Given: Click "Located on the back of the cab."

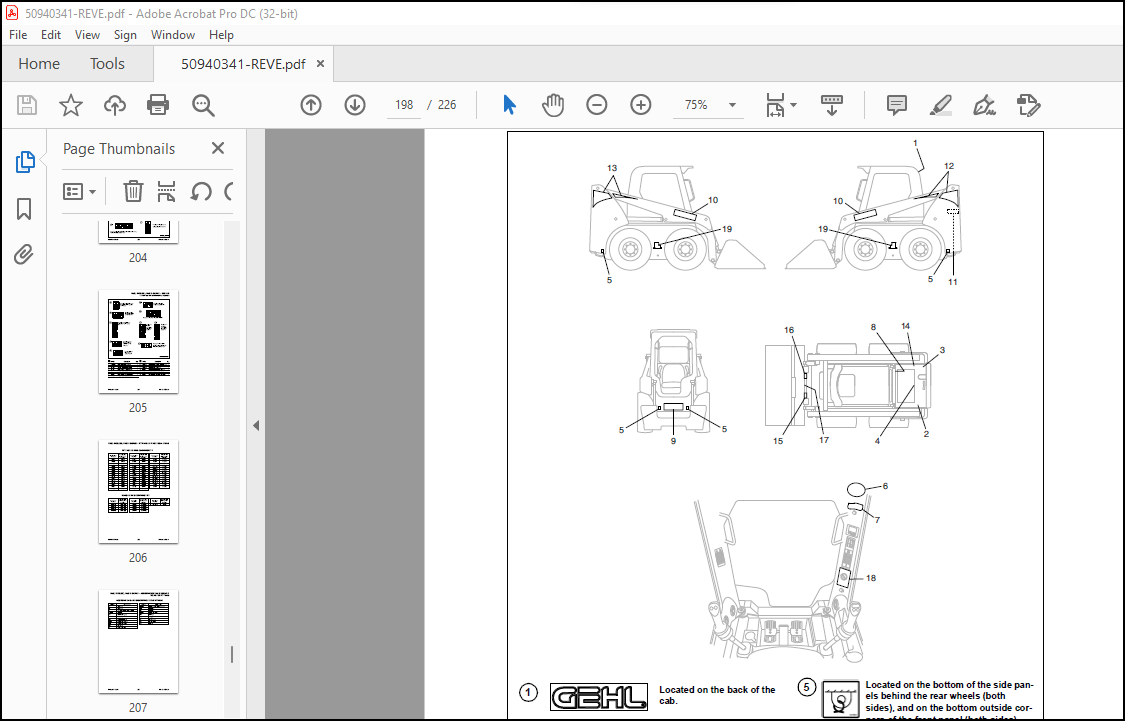Looking at the screenshot, I should (x=717, y=695).
